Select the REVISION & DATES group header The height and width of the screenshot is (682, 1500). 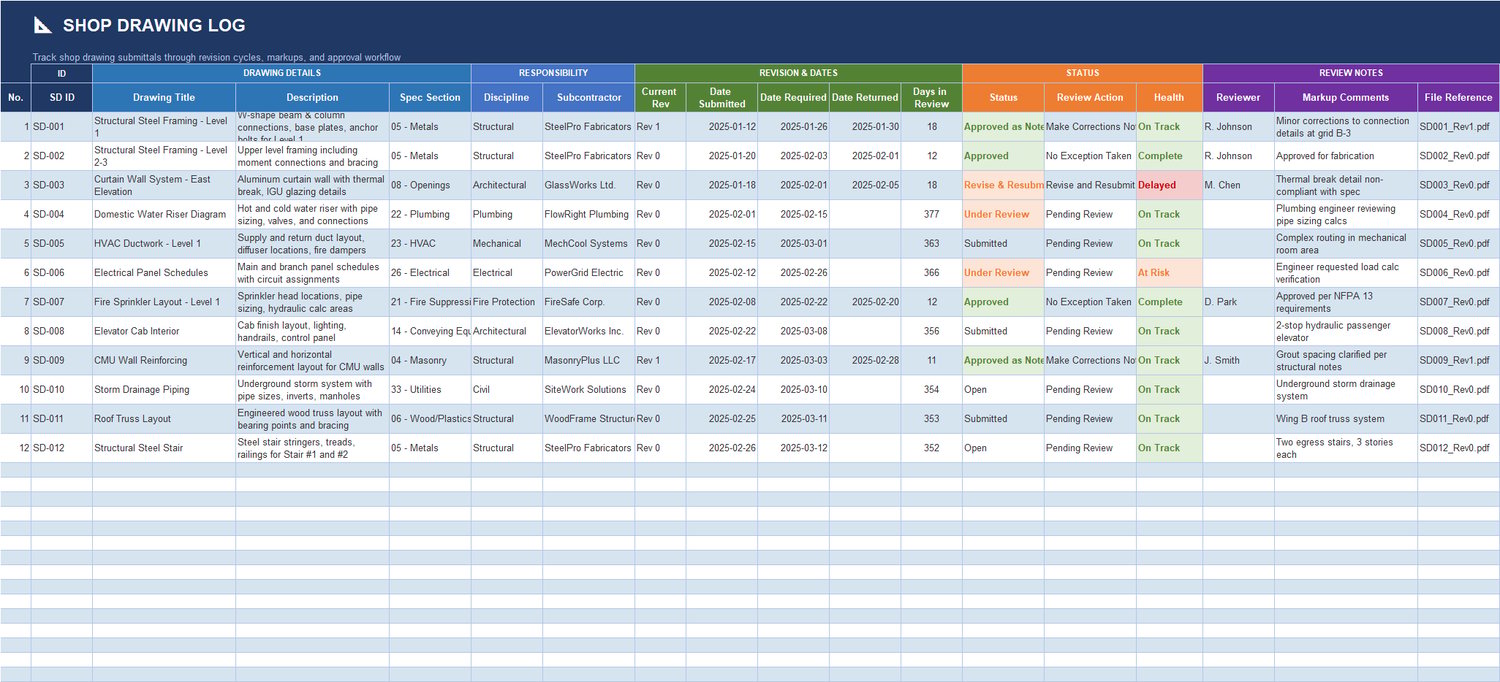pyautogui.click(x=798, y=73)
